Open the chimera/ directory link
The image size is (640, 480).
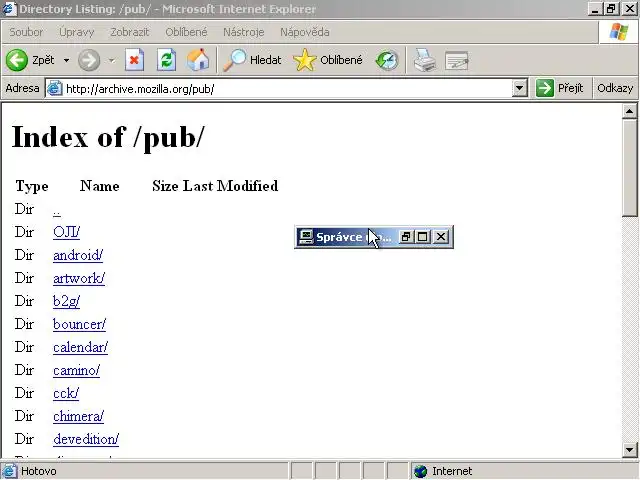coord(78,416)
